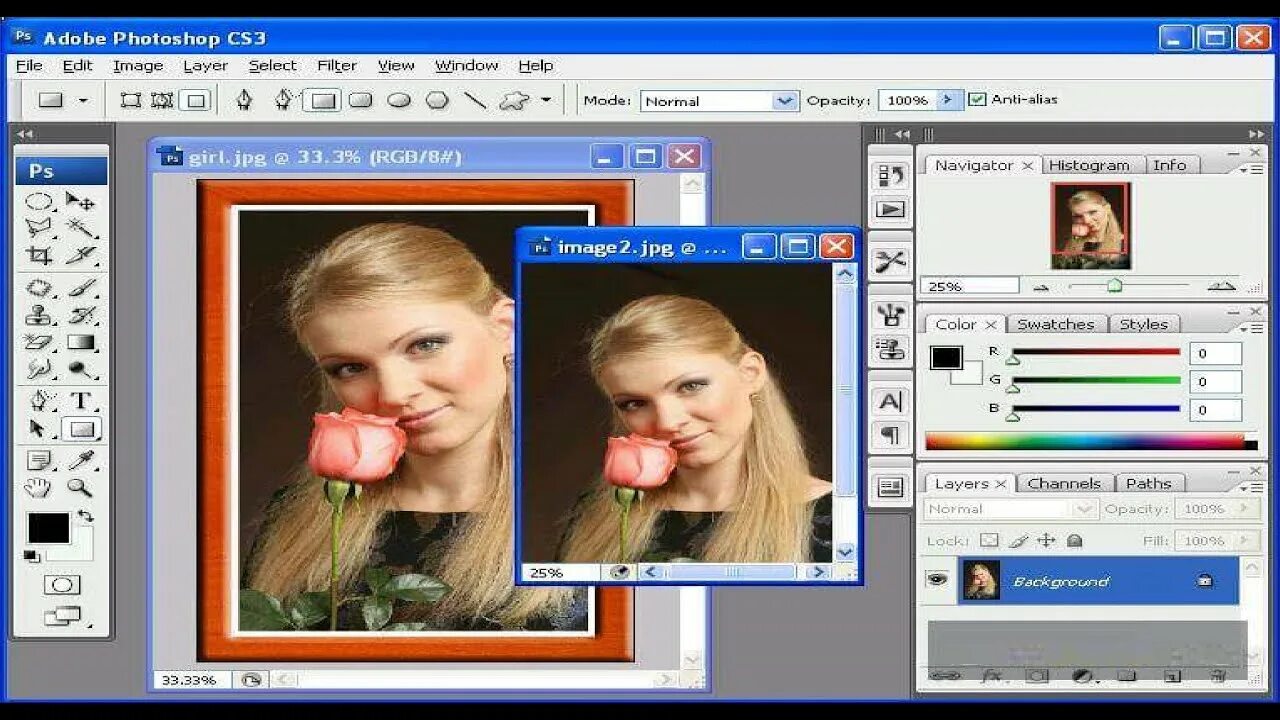The height and width of the screenshot is (720, 1280).
Task: Open the Character panel dock icon
Action: pyautogui.click(x=890, y=402)
